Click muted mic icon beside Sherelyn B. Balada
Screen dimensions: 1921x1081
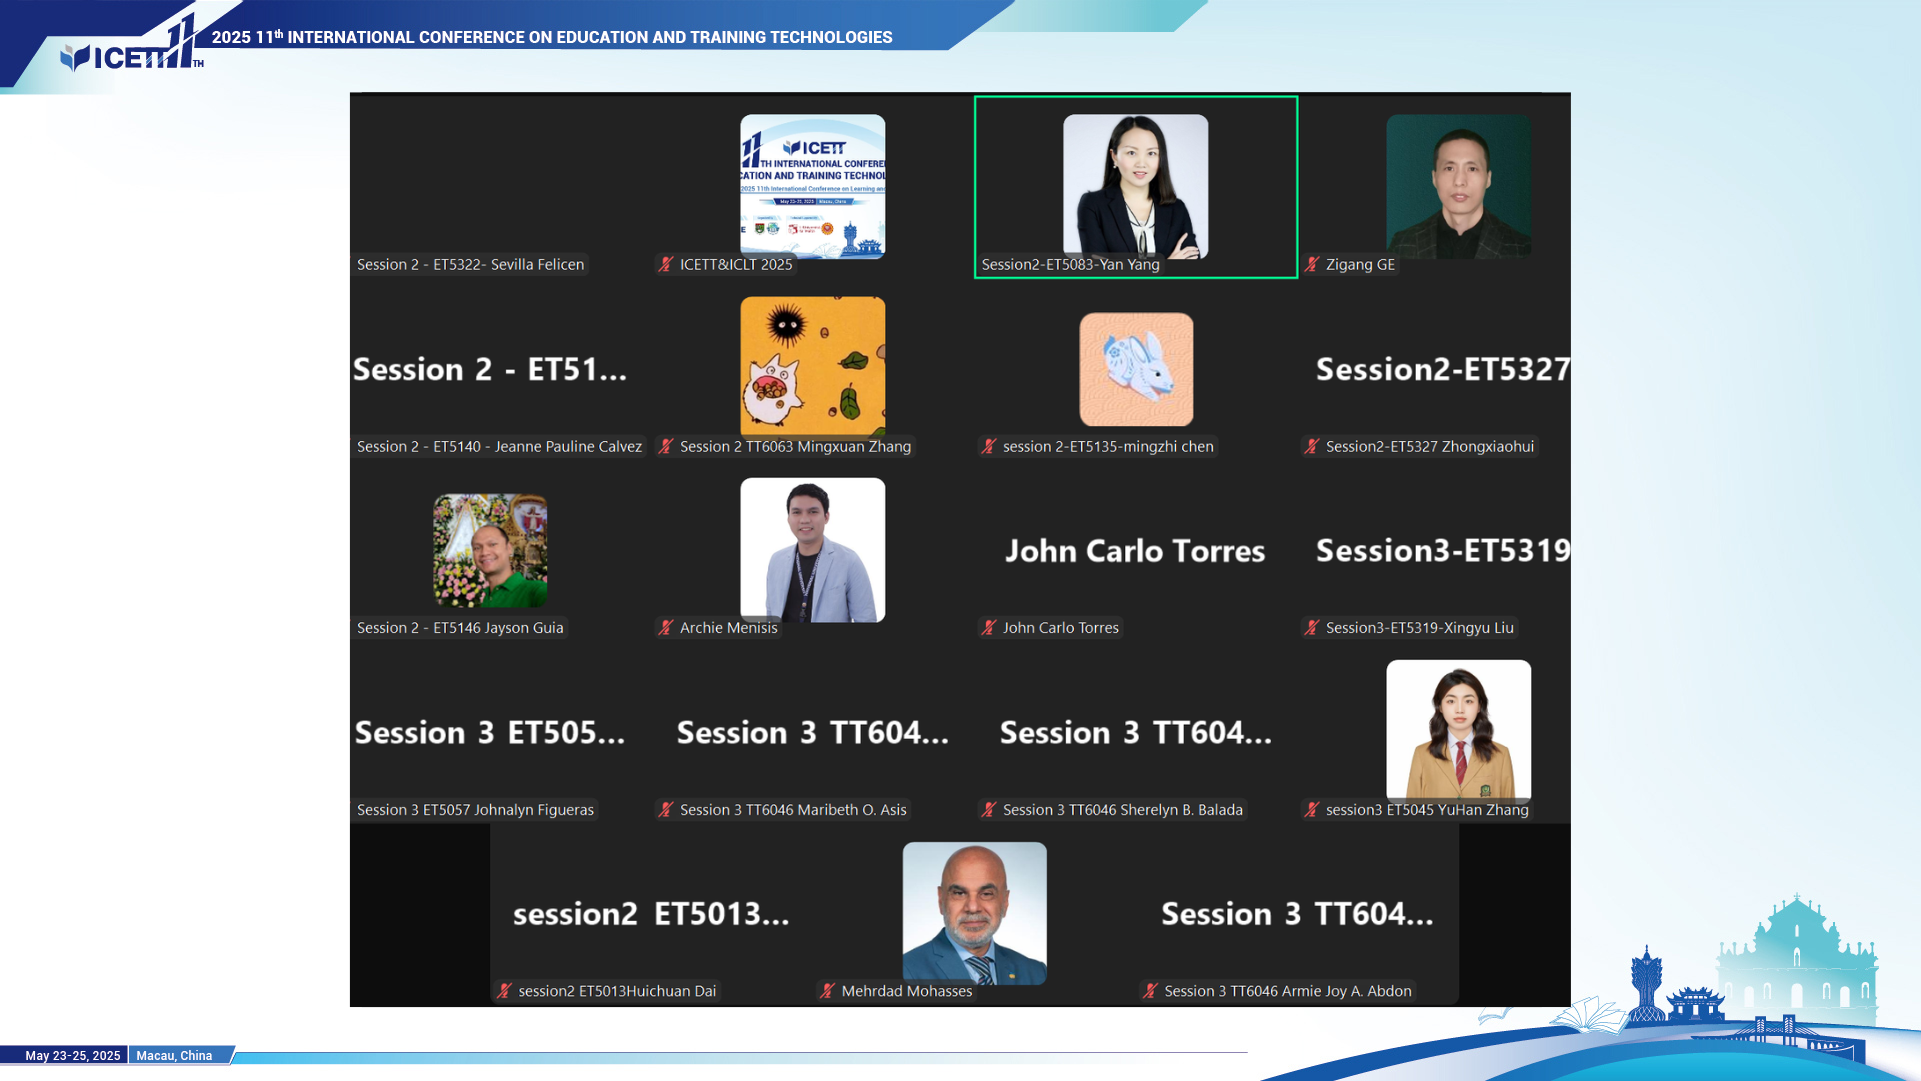tap(989, 809)
